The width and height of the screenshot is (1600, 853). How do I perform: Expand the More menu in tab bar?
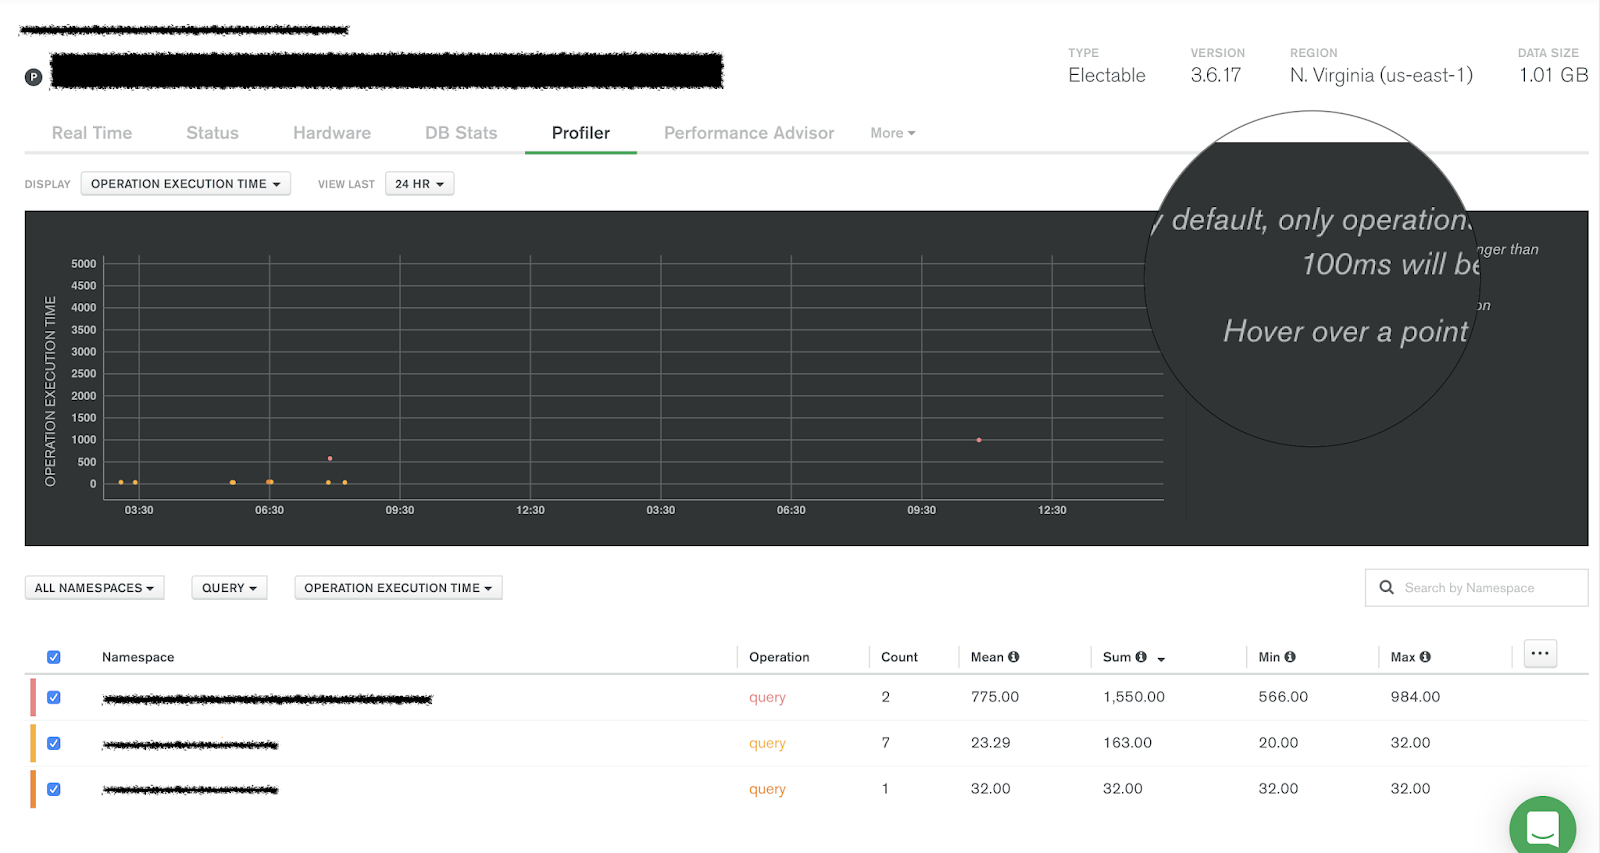pos(892,133)
